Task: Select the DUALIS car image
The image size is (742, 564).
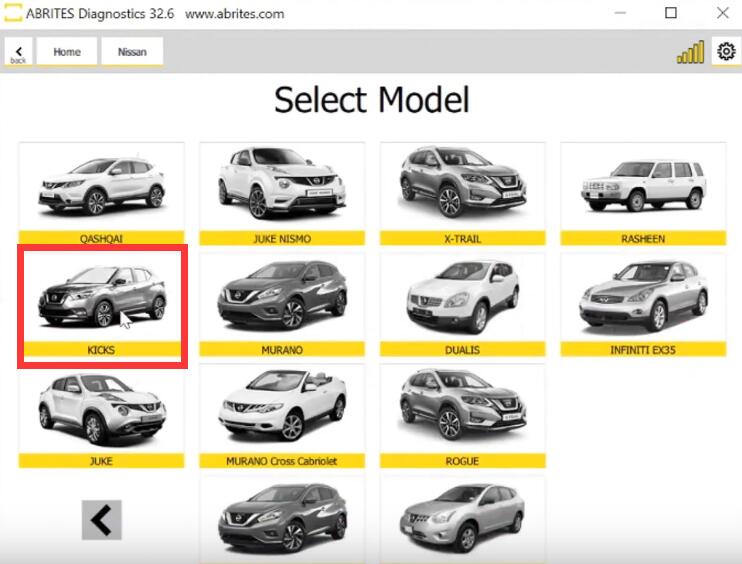Action: tap(463, 297)
